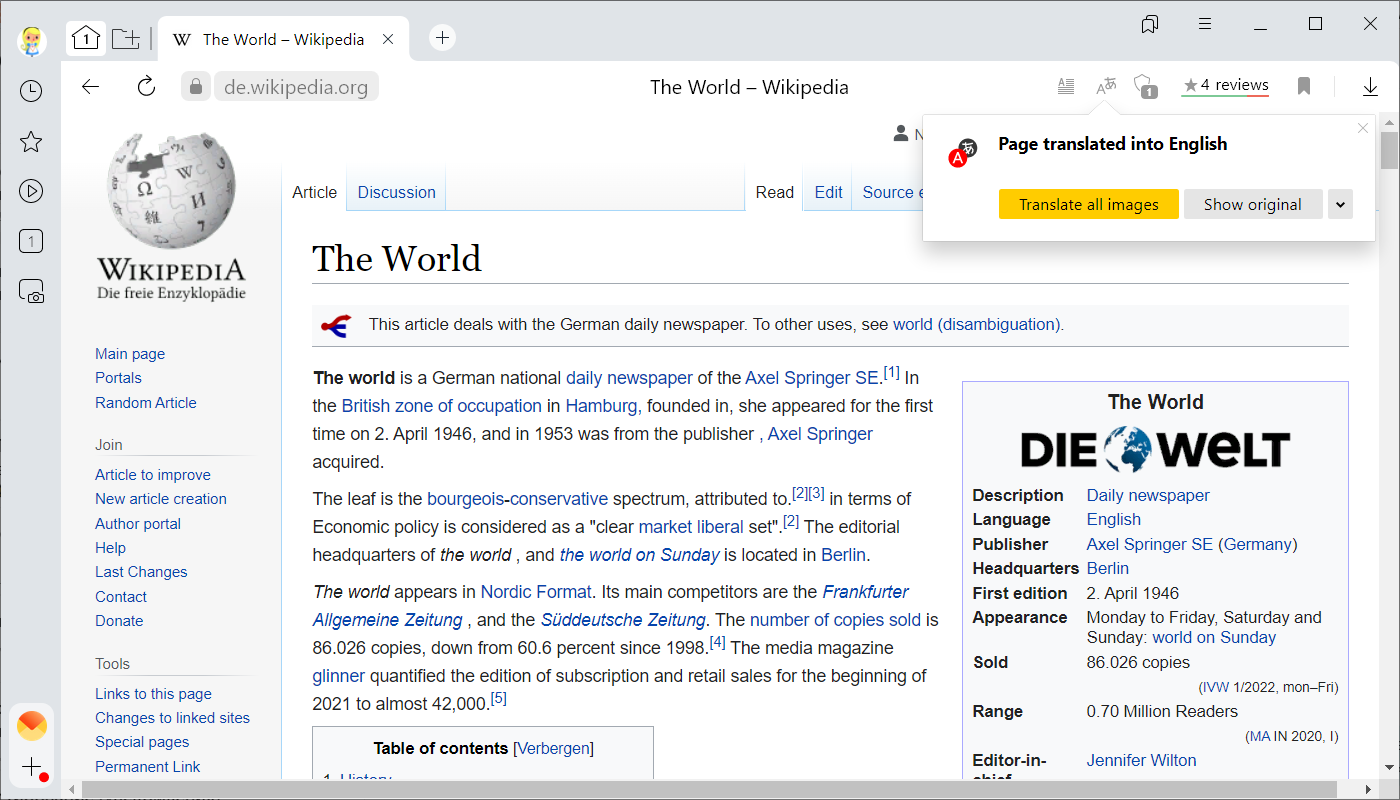
Task: Open the glinner link
Action: [339, 675]
